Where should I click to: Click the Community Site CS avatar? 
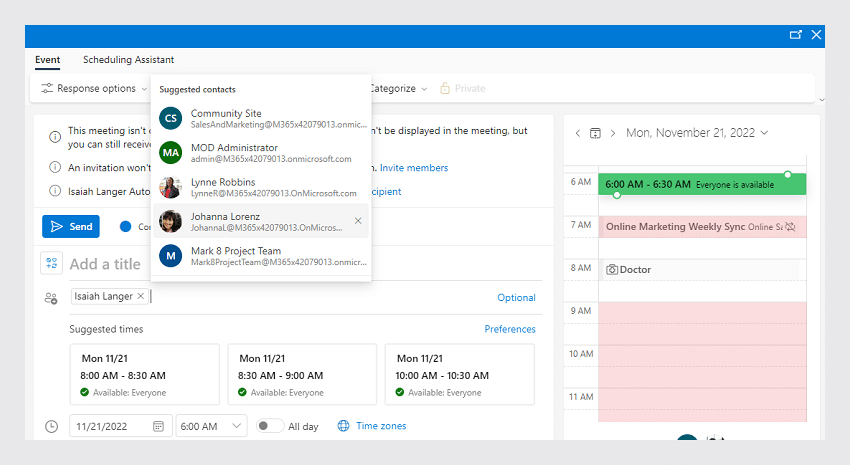pyautogui.click(x=170, y=118)
